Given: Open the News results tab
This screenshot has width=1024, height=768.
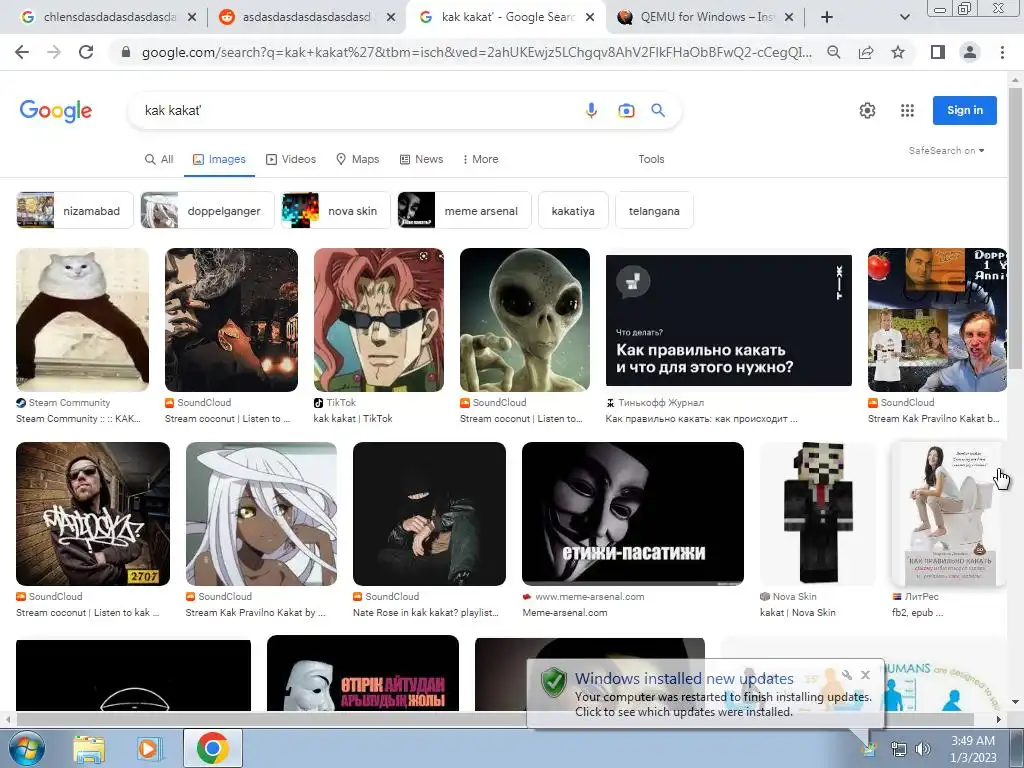Looking at the screenshot, I should point(421,159).
